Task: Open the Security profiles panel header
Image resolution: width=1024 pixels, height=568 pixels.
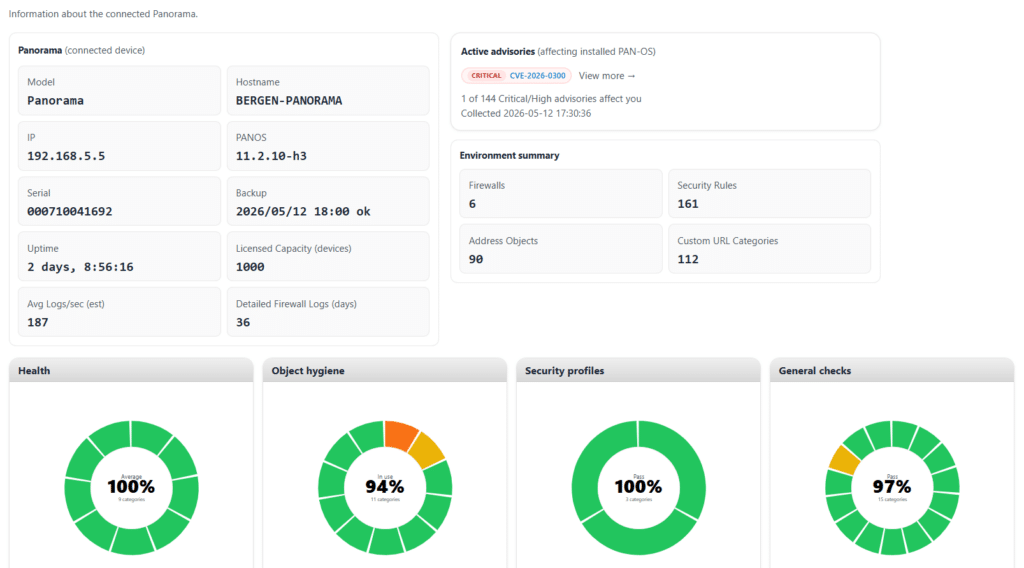Action: pyautogui.click(x=638, y=370)
